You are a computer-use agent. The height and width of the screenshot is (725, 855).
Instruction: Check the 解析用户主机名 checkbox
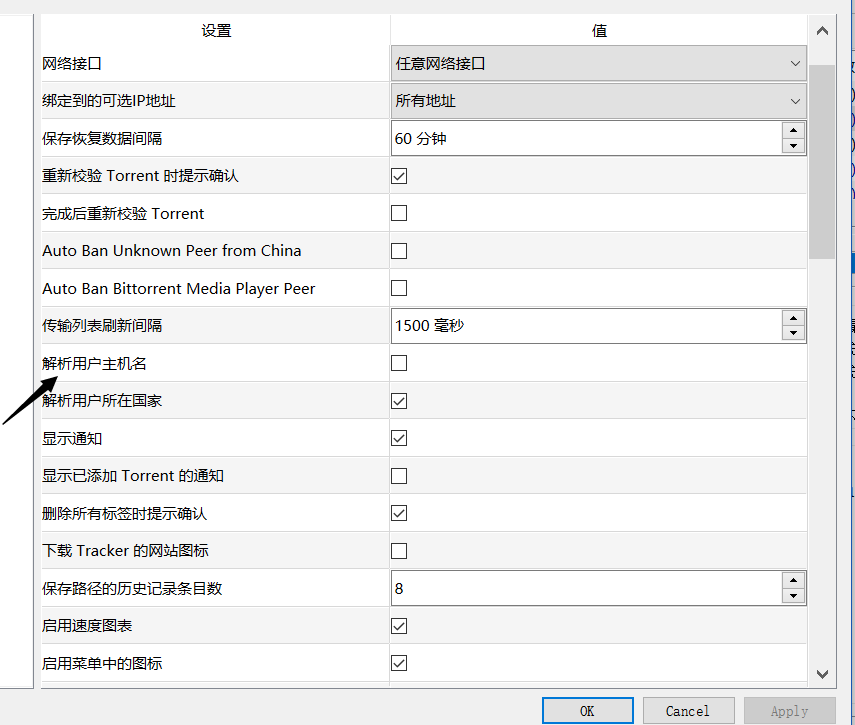click(399, 363)
